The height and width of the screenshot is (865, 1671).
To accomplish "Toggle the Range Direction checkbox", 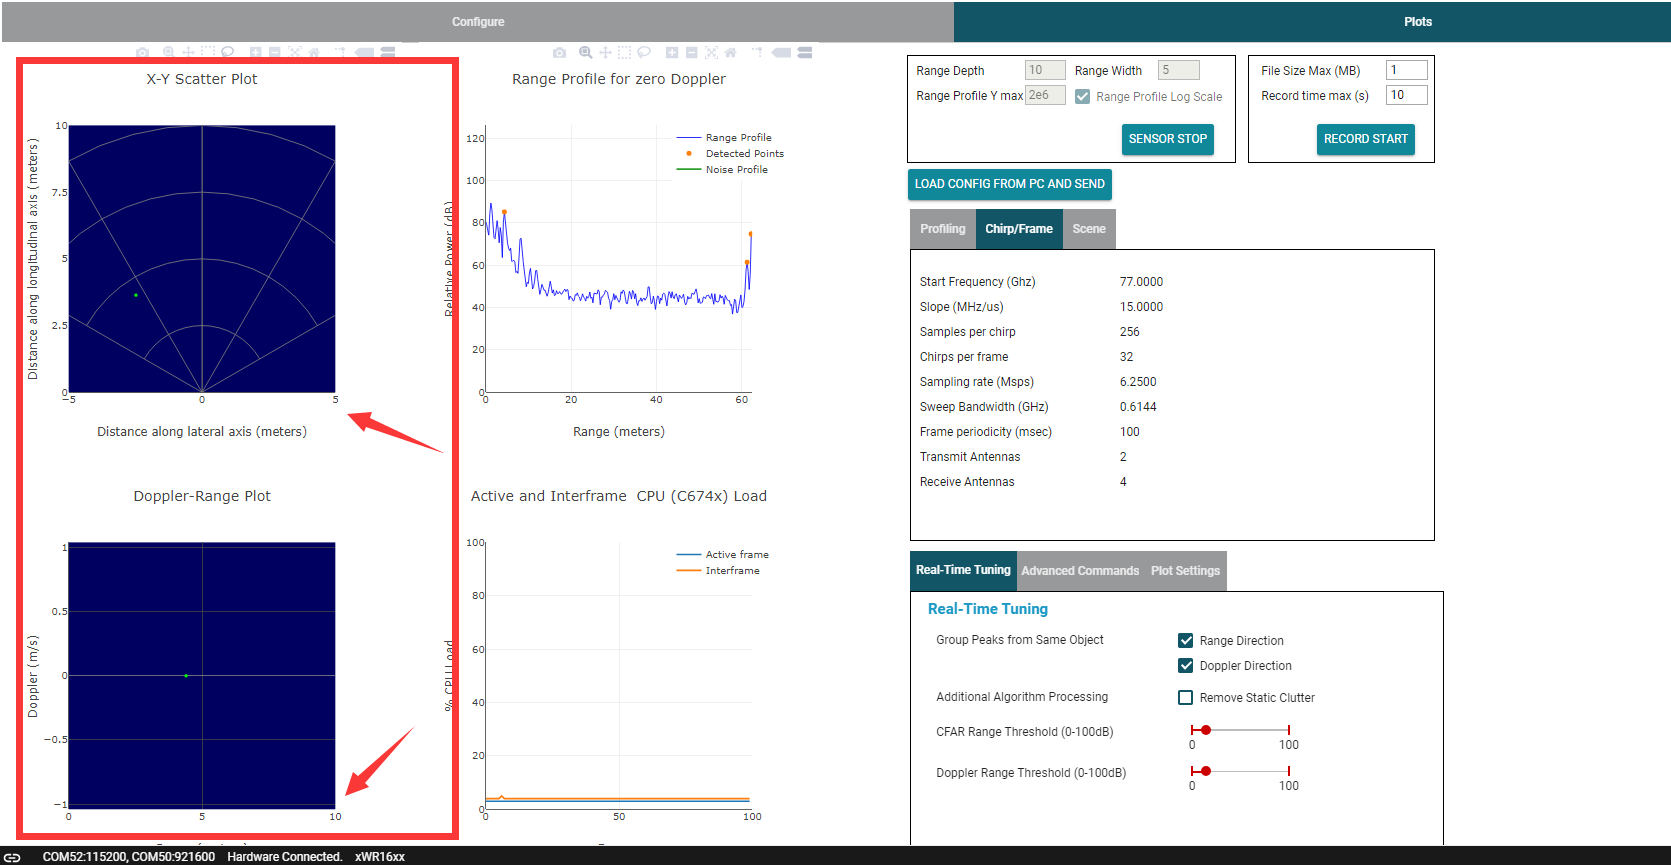I will click(x=1185, y=640).
